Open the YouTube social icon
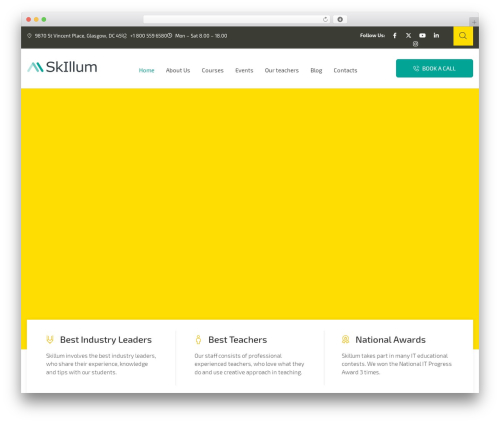This screenshot has height=423, width=500. (422, 35)
